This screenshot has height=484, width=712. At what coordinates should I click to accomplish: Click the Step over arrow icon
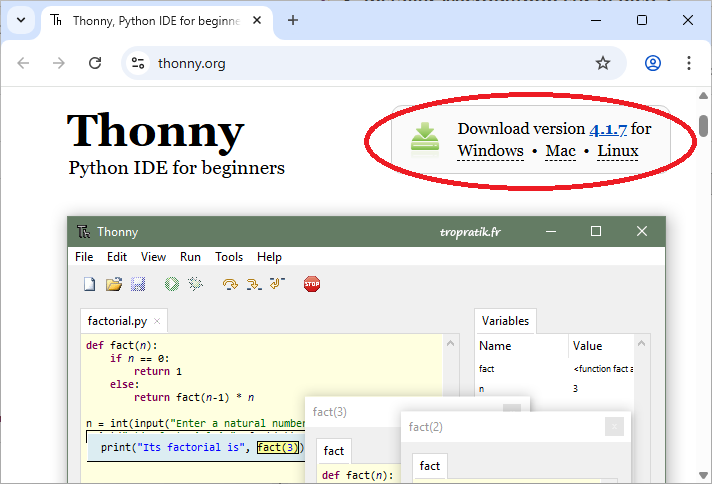(230, 284)
